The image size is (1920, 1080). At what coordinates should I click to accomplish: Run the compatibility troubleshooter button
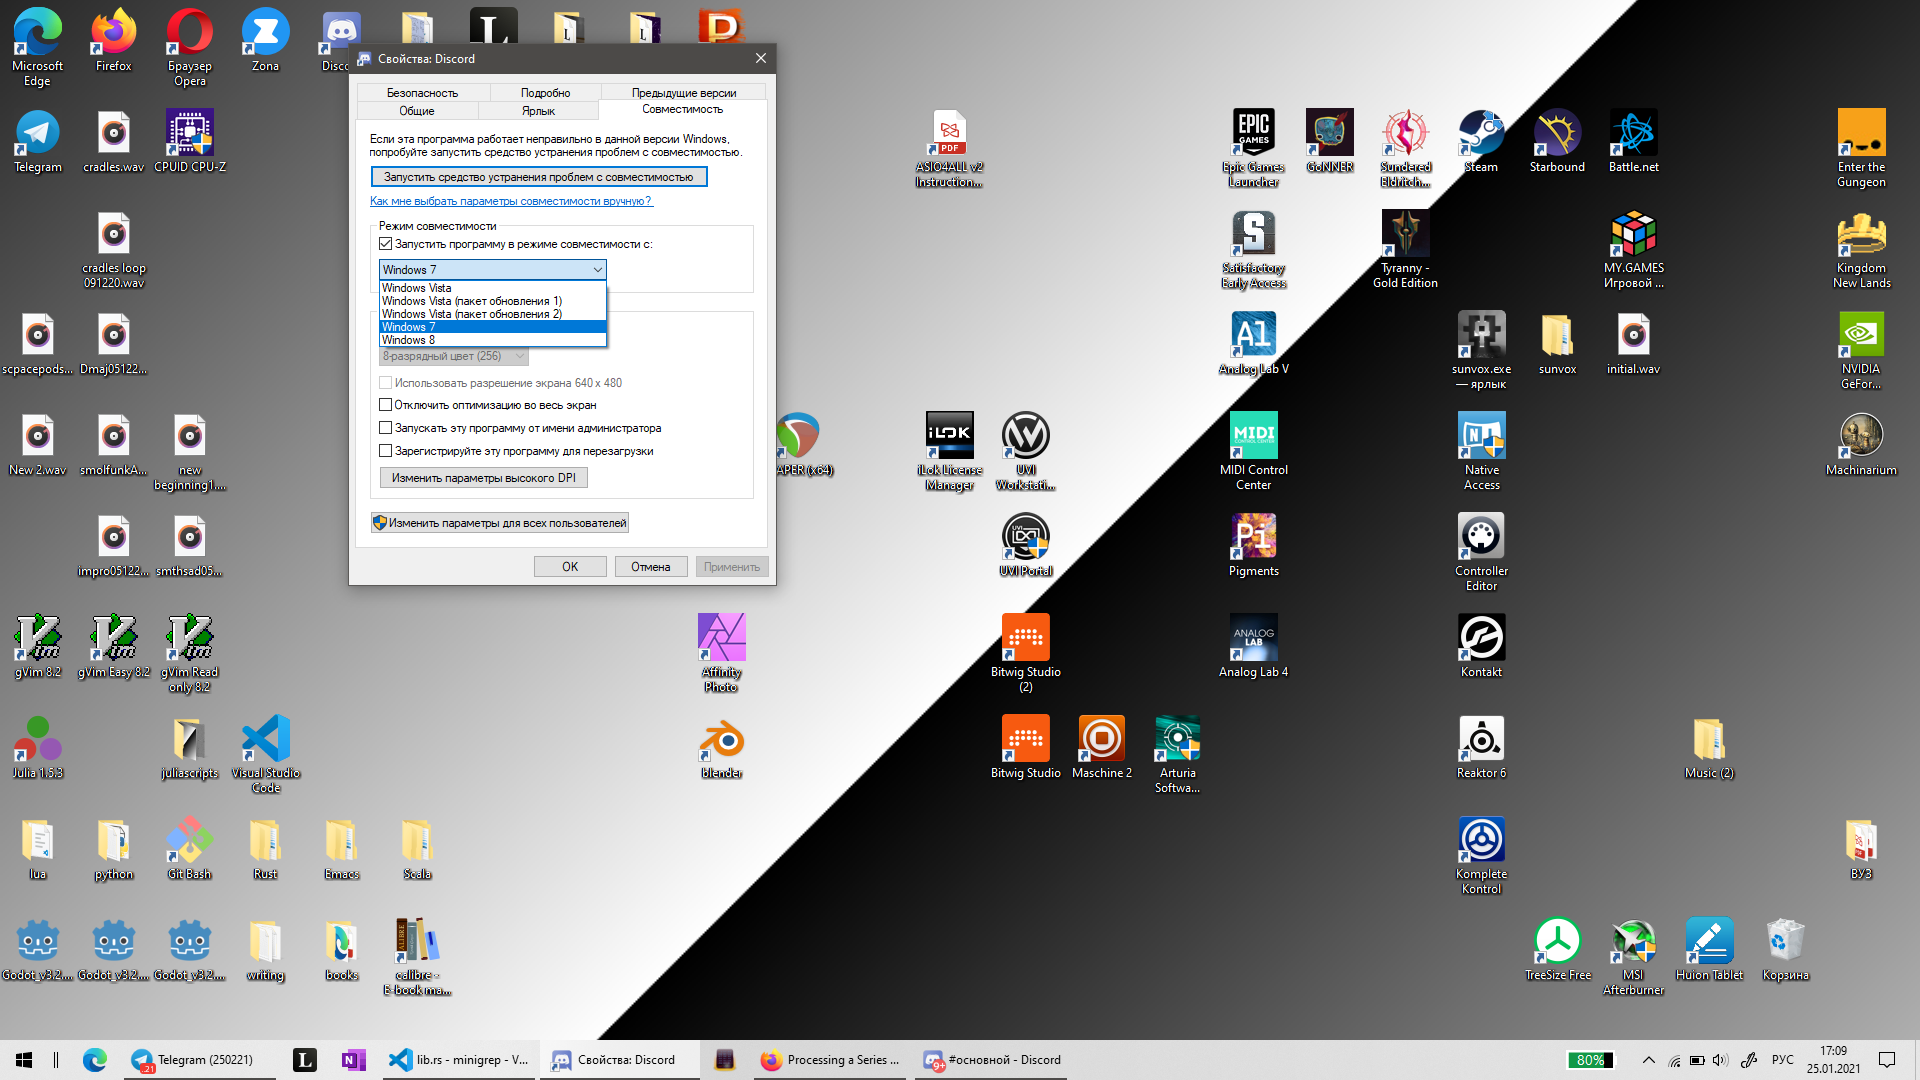[539, 177]
